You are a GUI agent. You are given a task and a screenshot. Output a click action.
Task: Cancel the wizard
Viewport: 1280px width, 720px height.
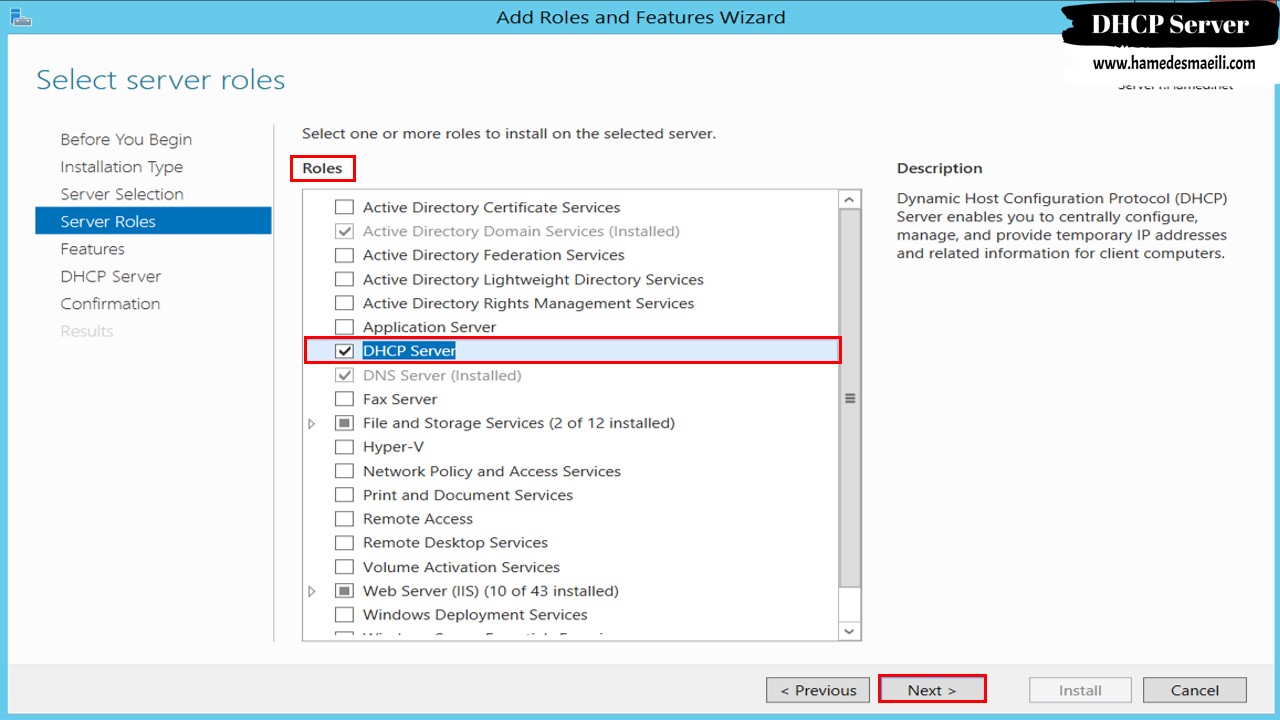tap(1195, 690)
